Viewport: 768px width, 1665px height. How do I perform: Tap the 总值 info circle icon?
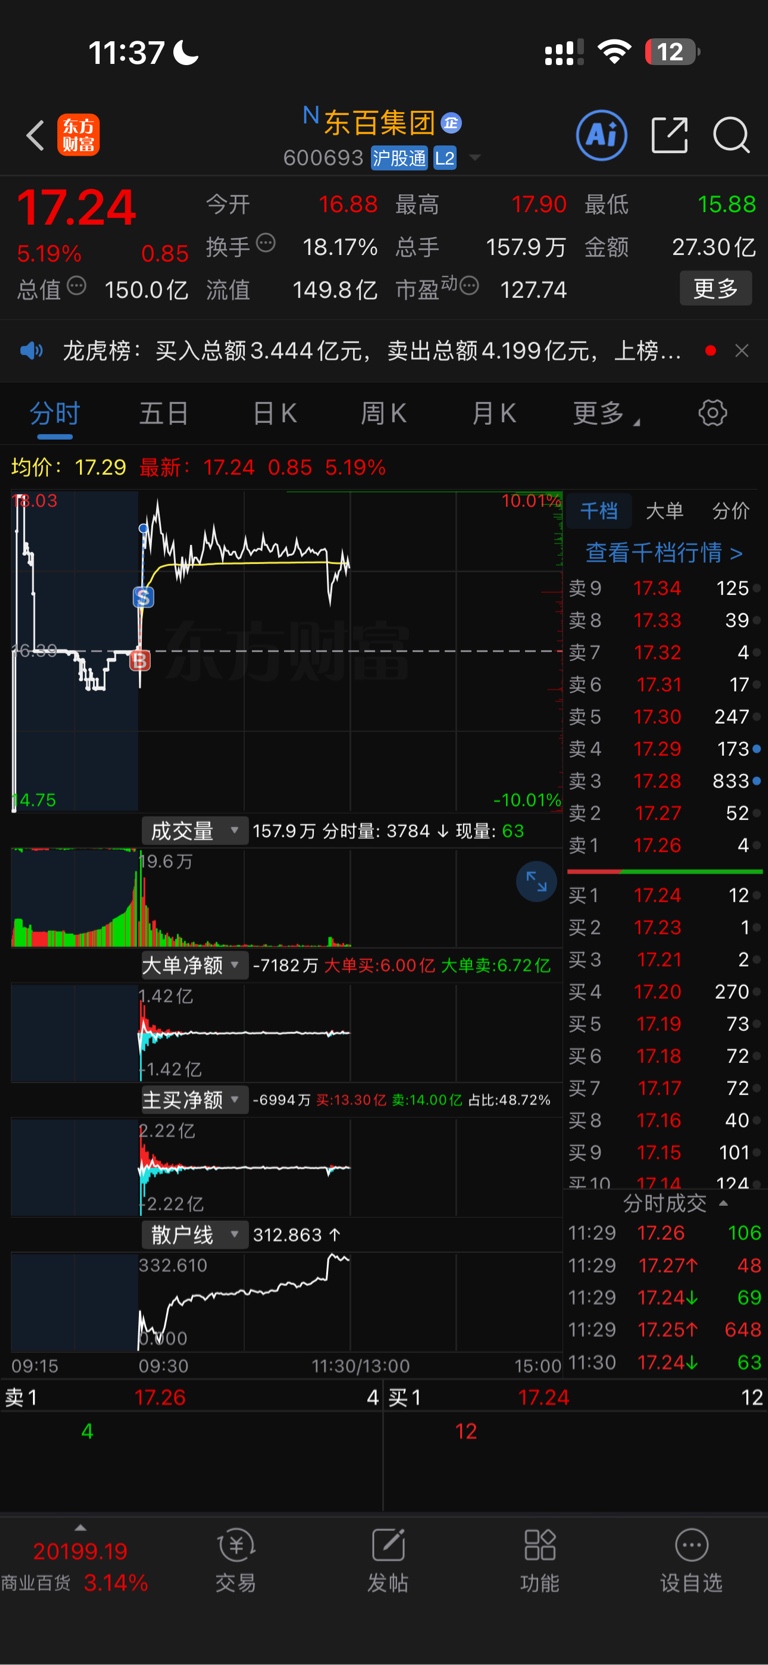(x=76, y=286)
